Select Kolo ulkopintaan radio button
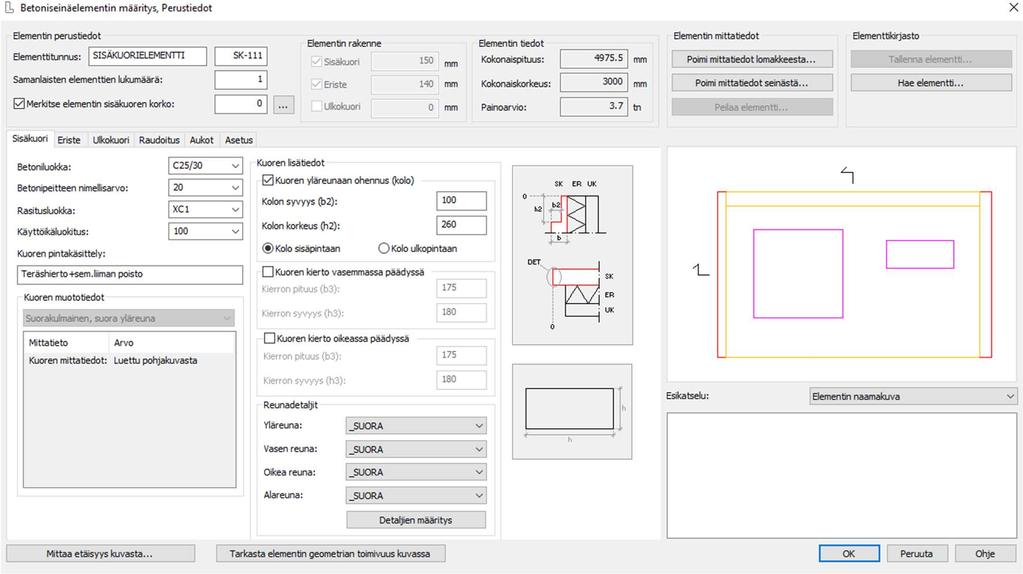This screenshot has height=574, width=1023. click(x=384, y=249)
